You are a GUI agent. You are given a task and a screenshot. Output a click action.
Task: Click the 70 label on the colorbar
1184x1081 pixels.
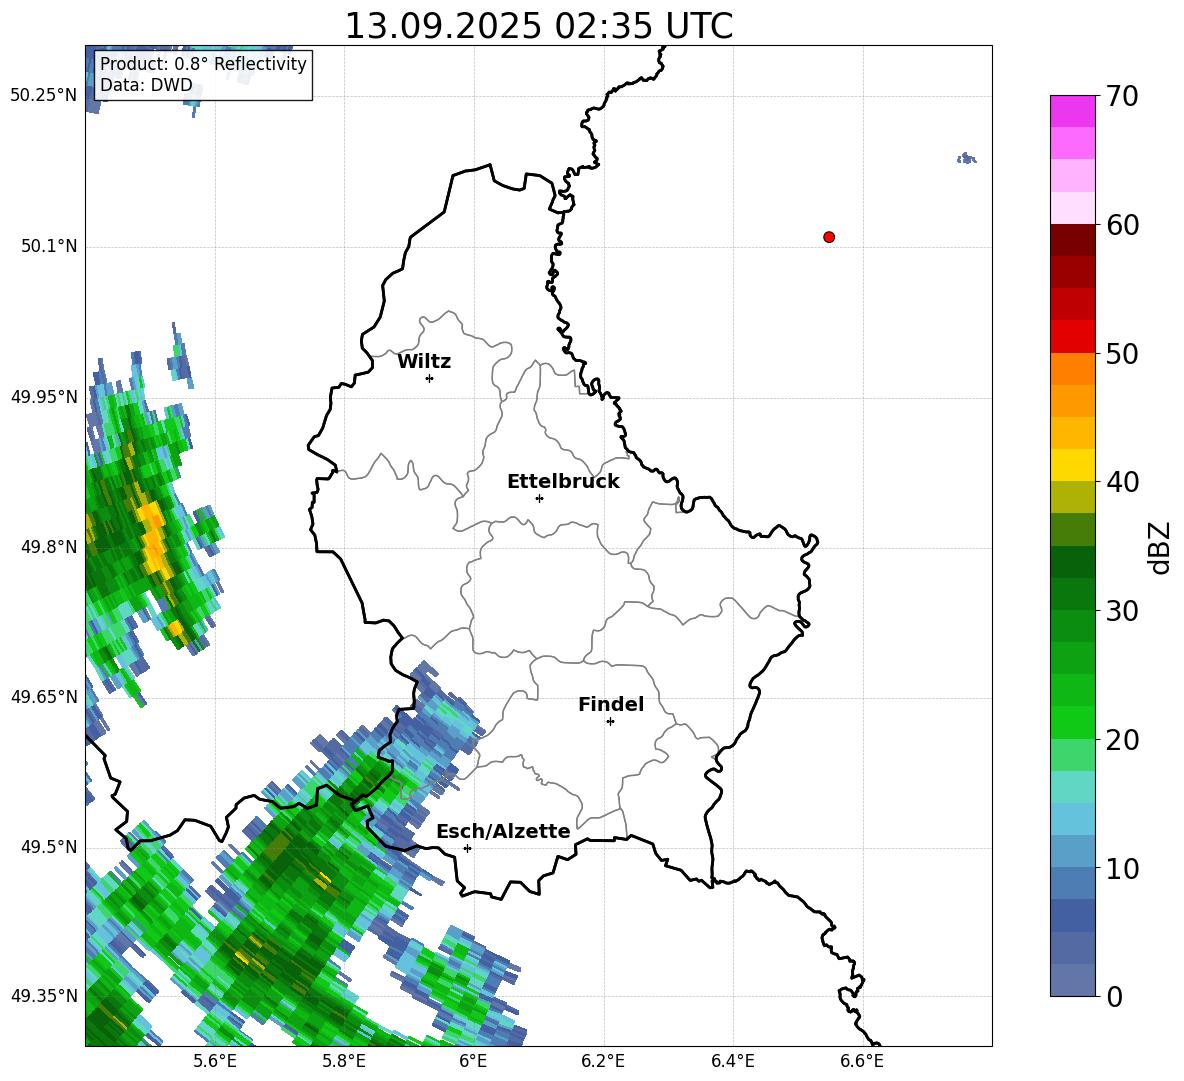tap(1122, 96)
